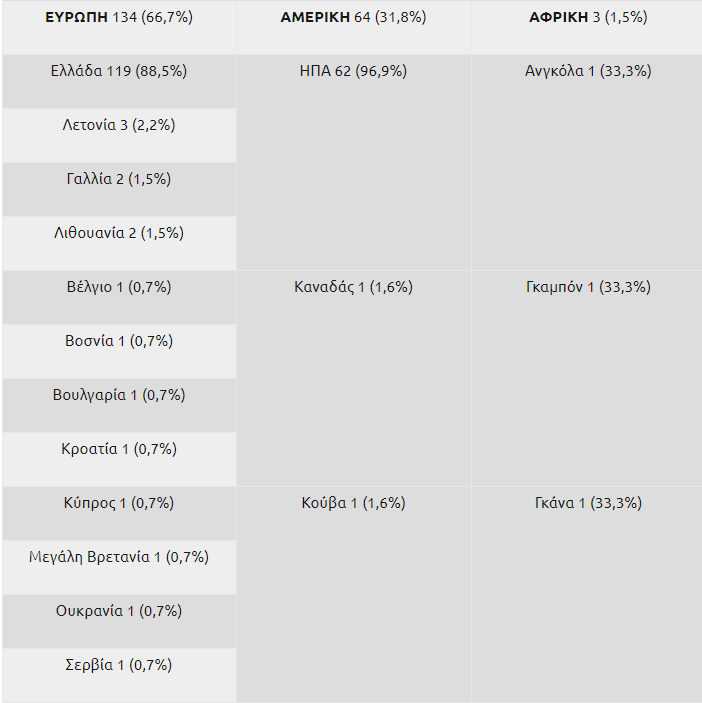Select the Ουκρανία 1 (0,7%) entry
The height and width of the screenshot is (703, 702).
[x=119, y=611]
